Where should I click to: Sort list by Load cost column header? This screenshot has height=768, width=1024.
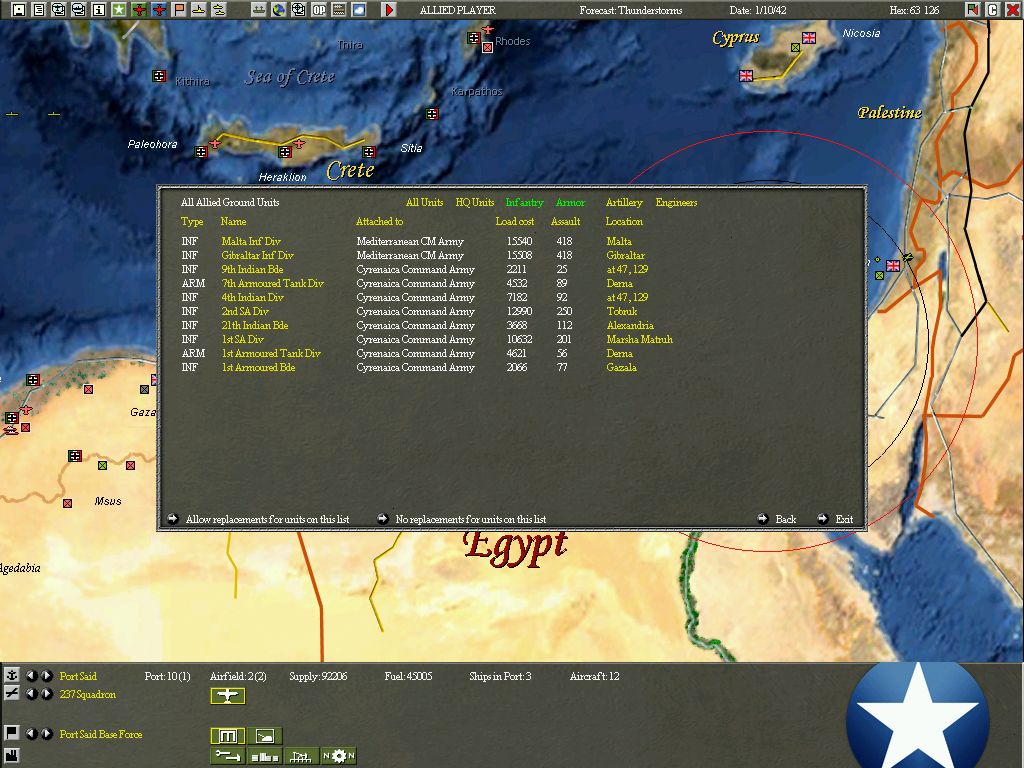point(515,221)
